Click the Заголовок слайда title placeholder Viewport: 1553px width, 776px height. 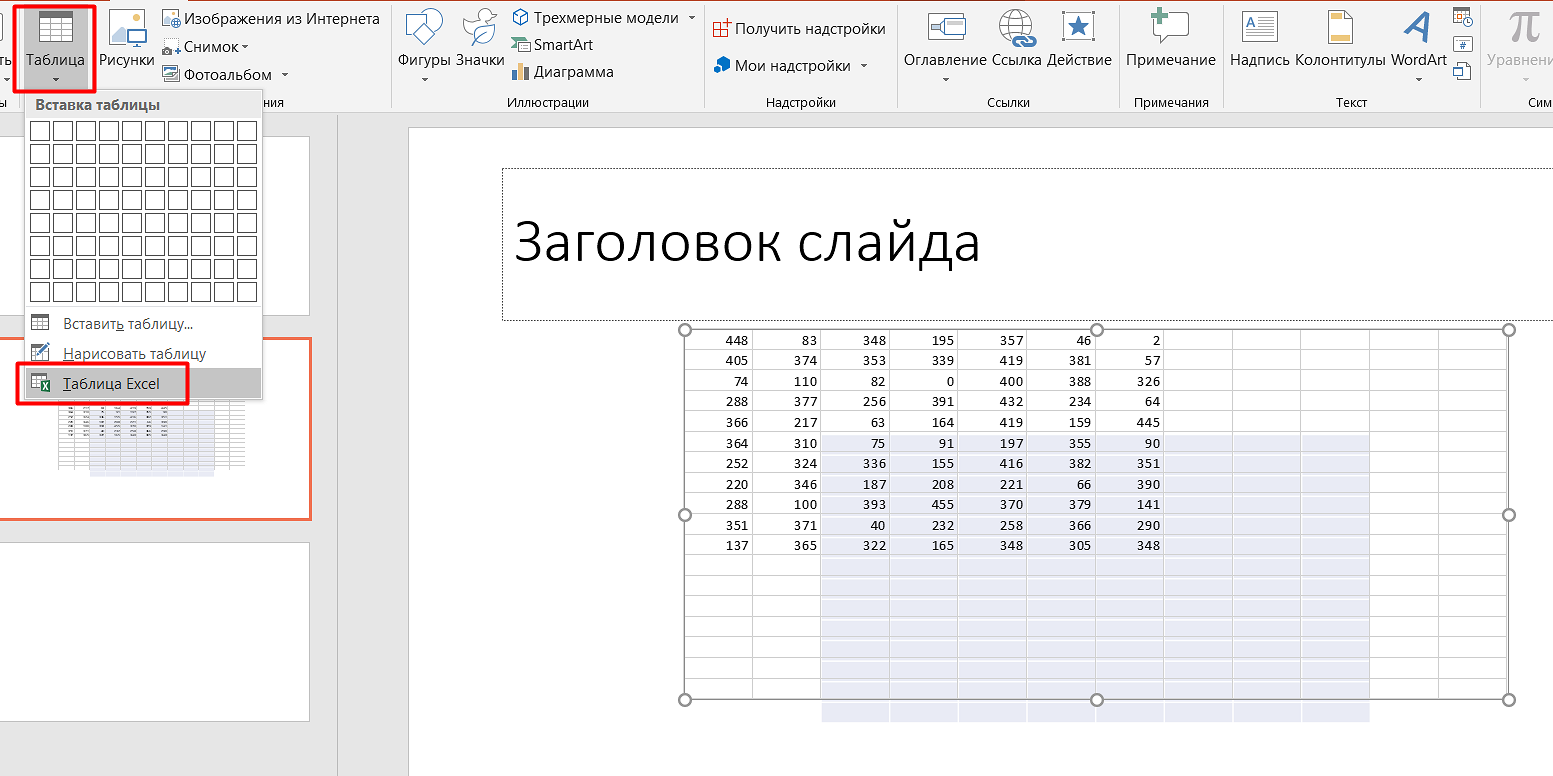(x=1027, y=244)
